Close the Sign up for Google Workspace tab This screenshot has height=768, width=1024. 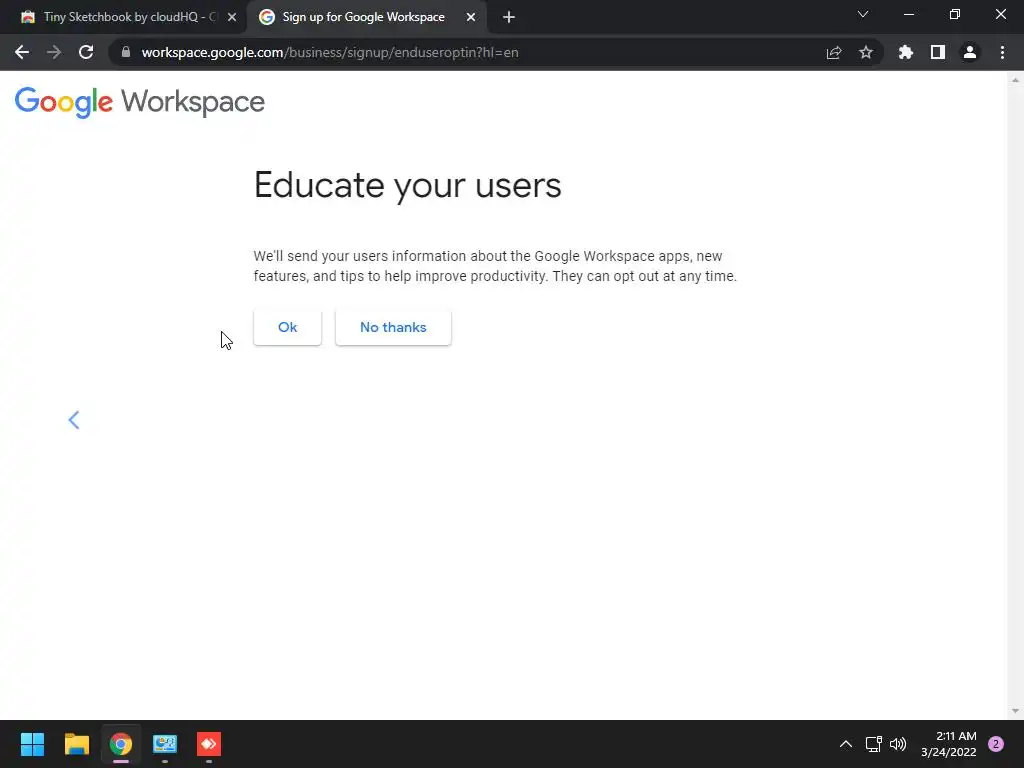click(471, 18)
